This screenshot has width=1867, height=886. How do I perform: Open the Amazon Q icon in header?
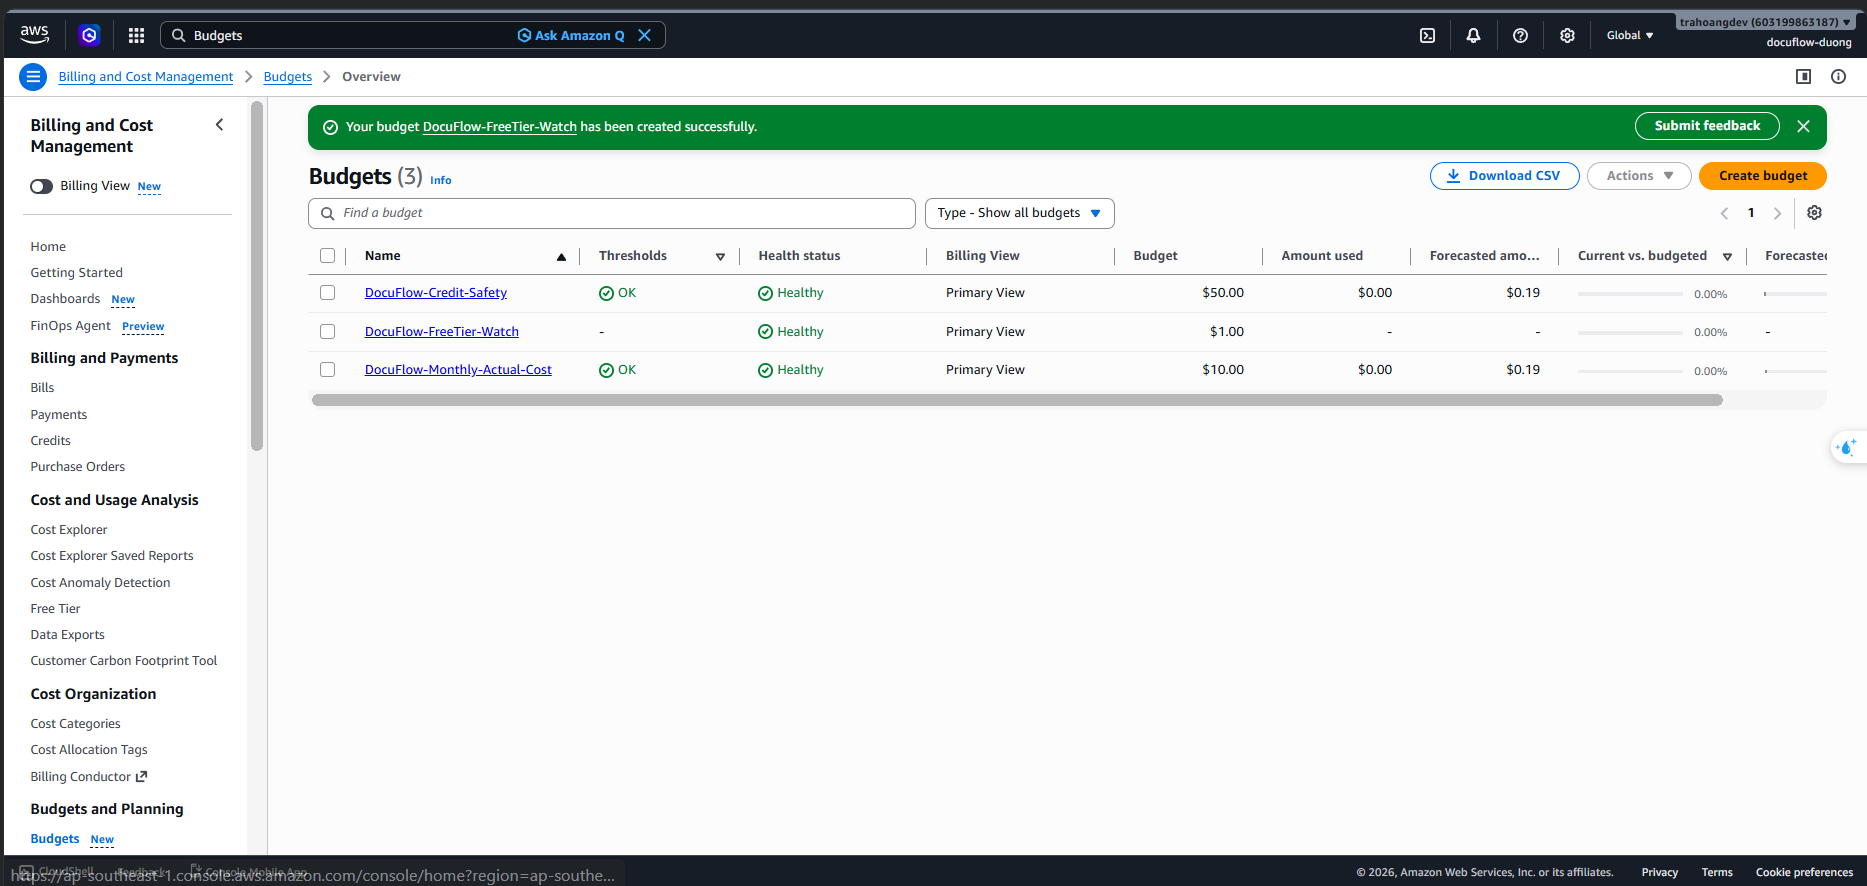click(x=89, y=35)
